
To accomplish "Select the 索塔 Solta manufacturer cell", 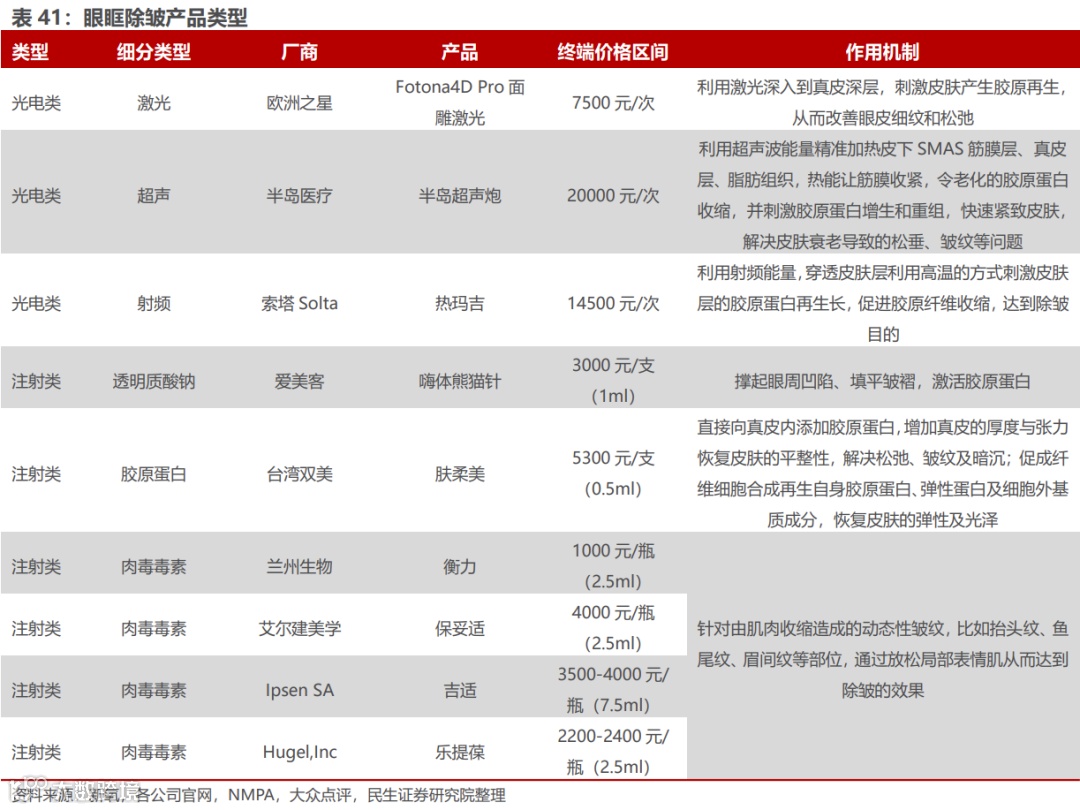I will point(300,303).
